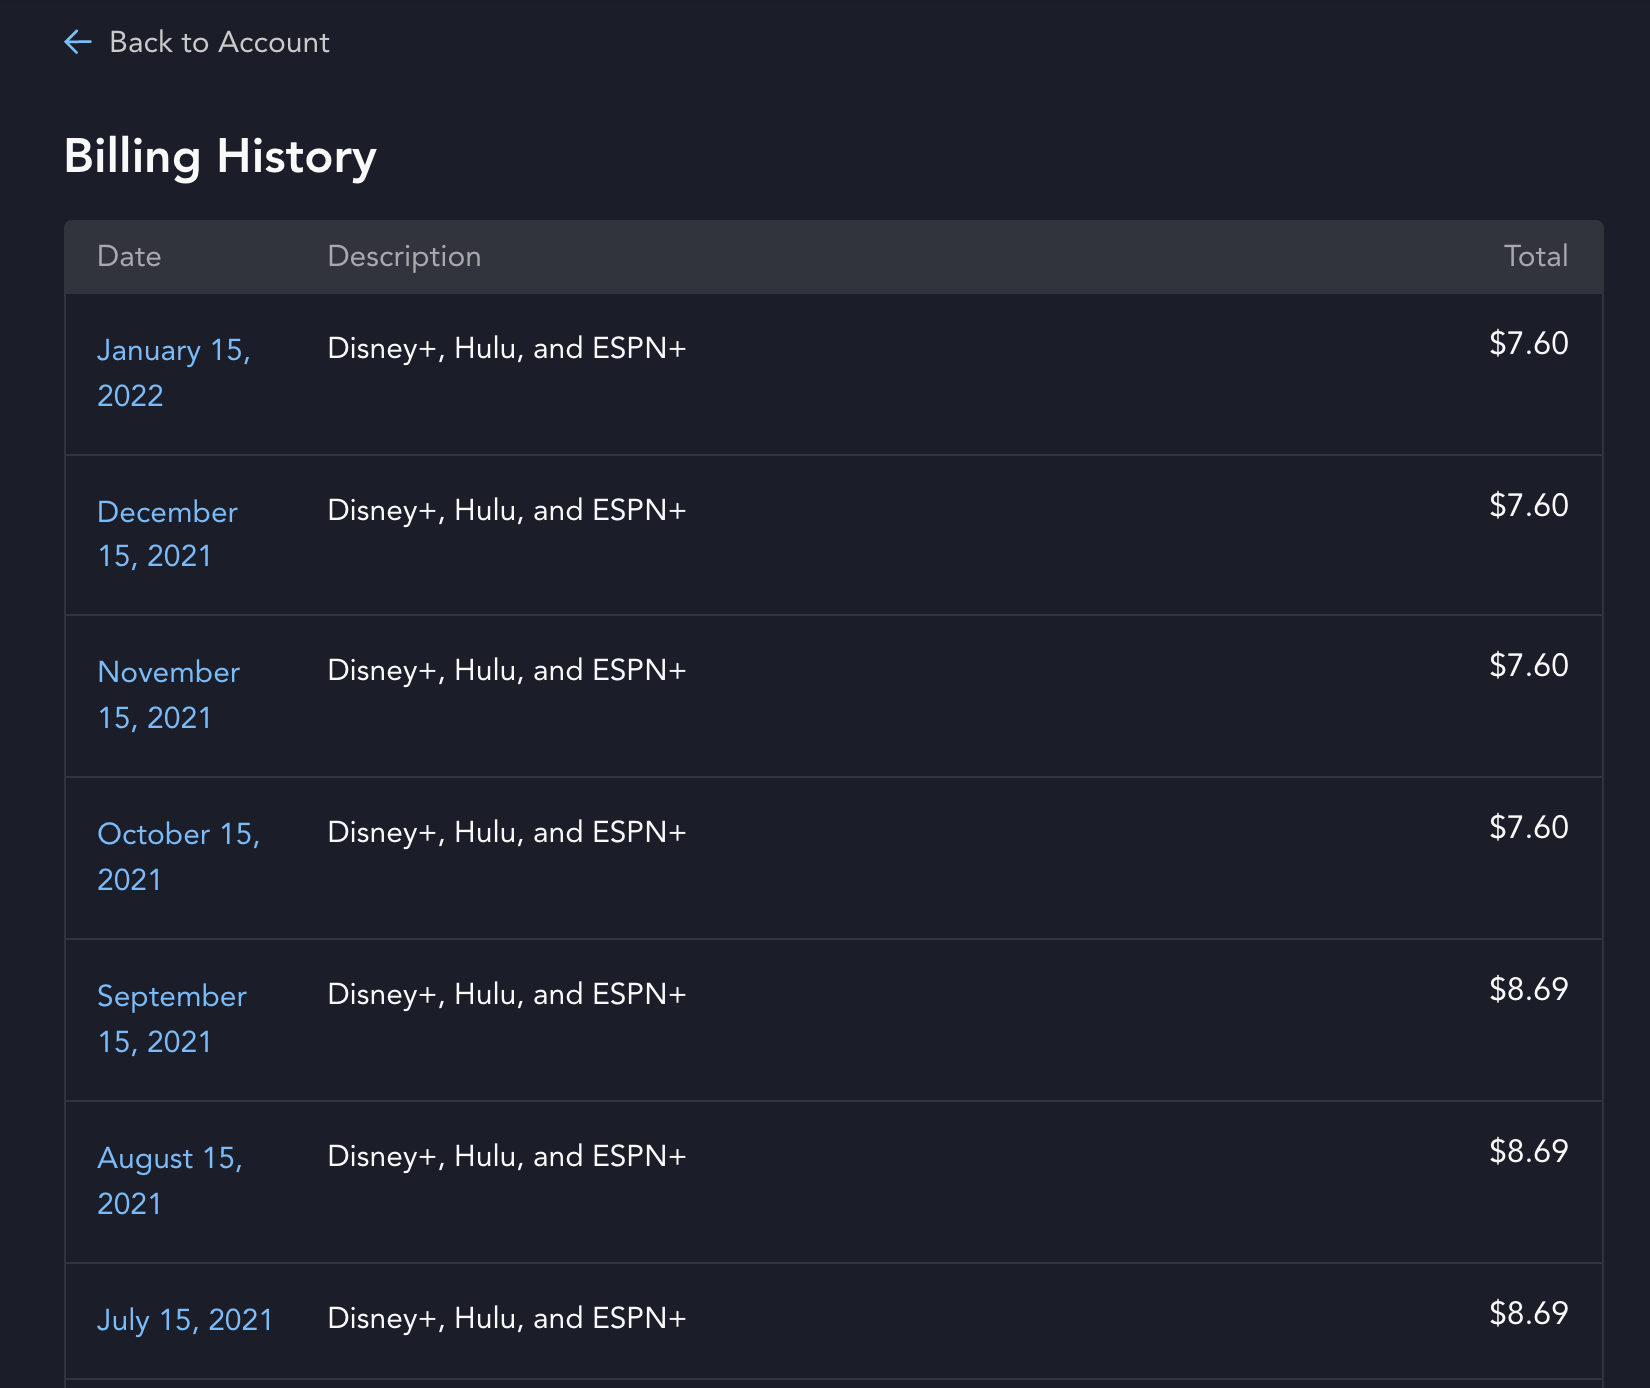This screenshot has height=1388, width=1650.
Task: Click the September 2021 $8.69 total
Action: (1528, 990)
